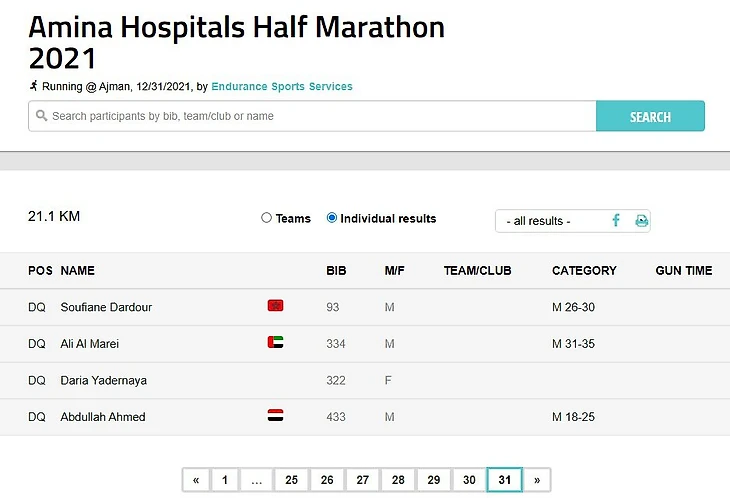Open results page 30
Viewport: 730px width, 498px height.
[469, 480]
